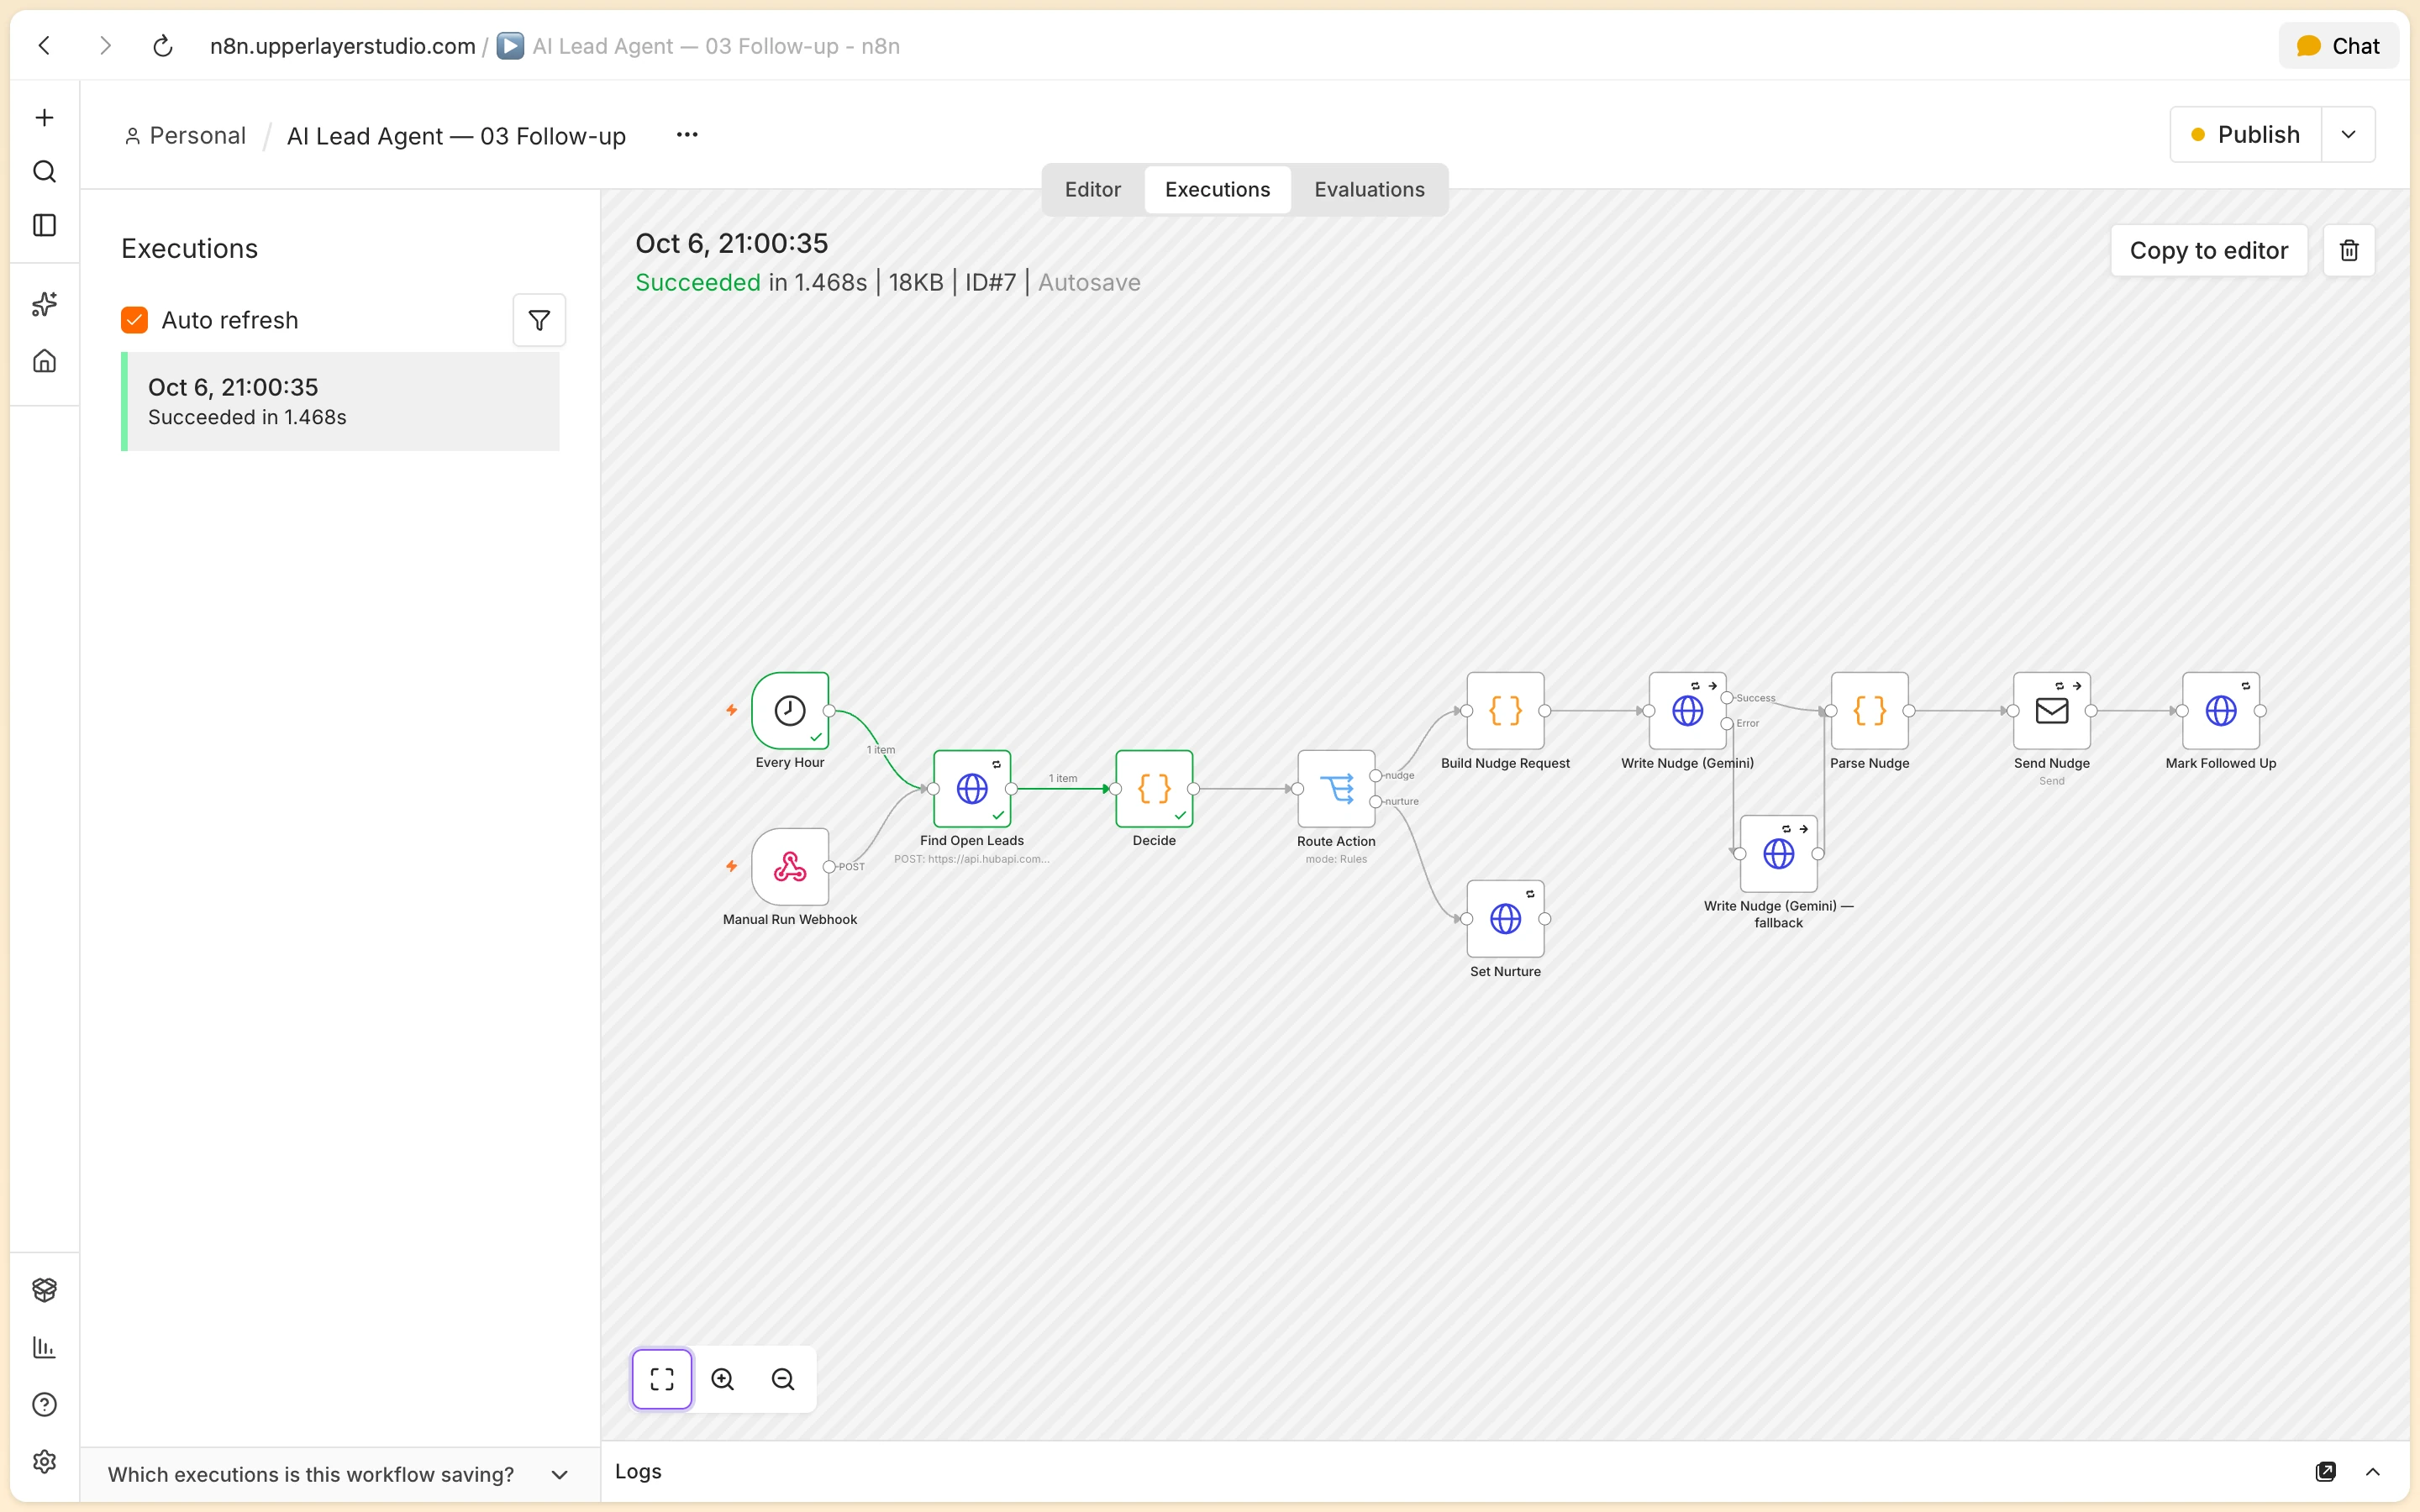Screen dimensions: 2420x1512
Task: Delete this execution with trash icon
Action: (2349, 250)
